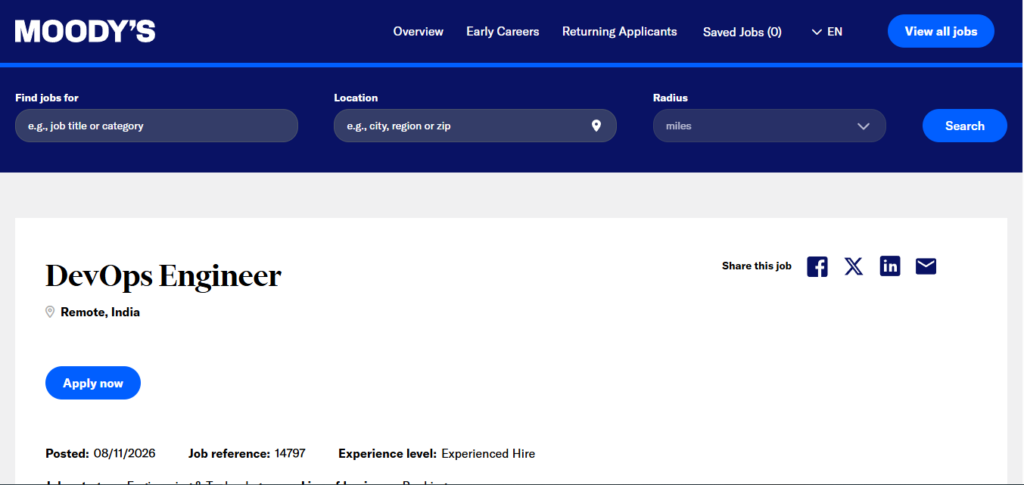
Task: Click the Search button
Action: 965,125
